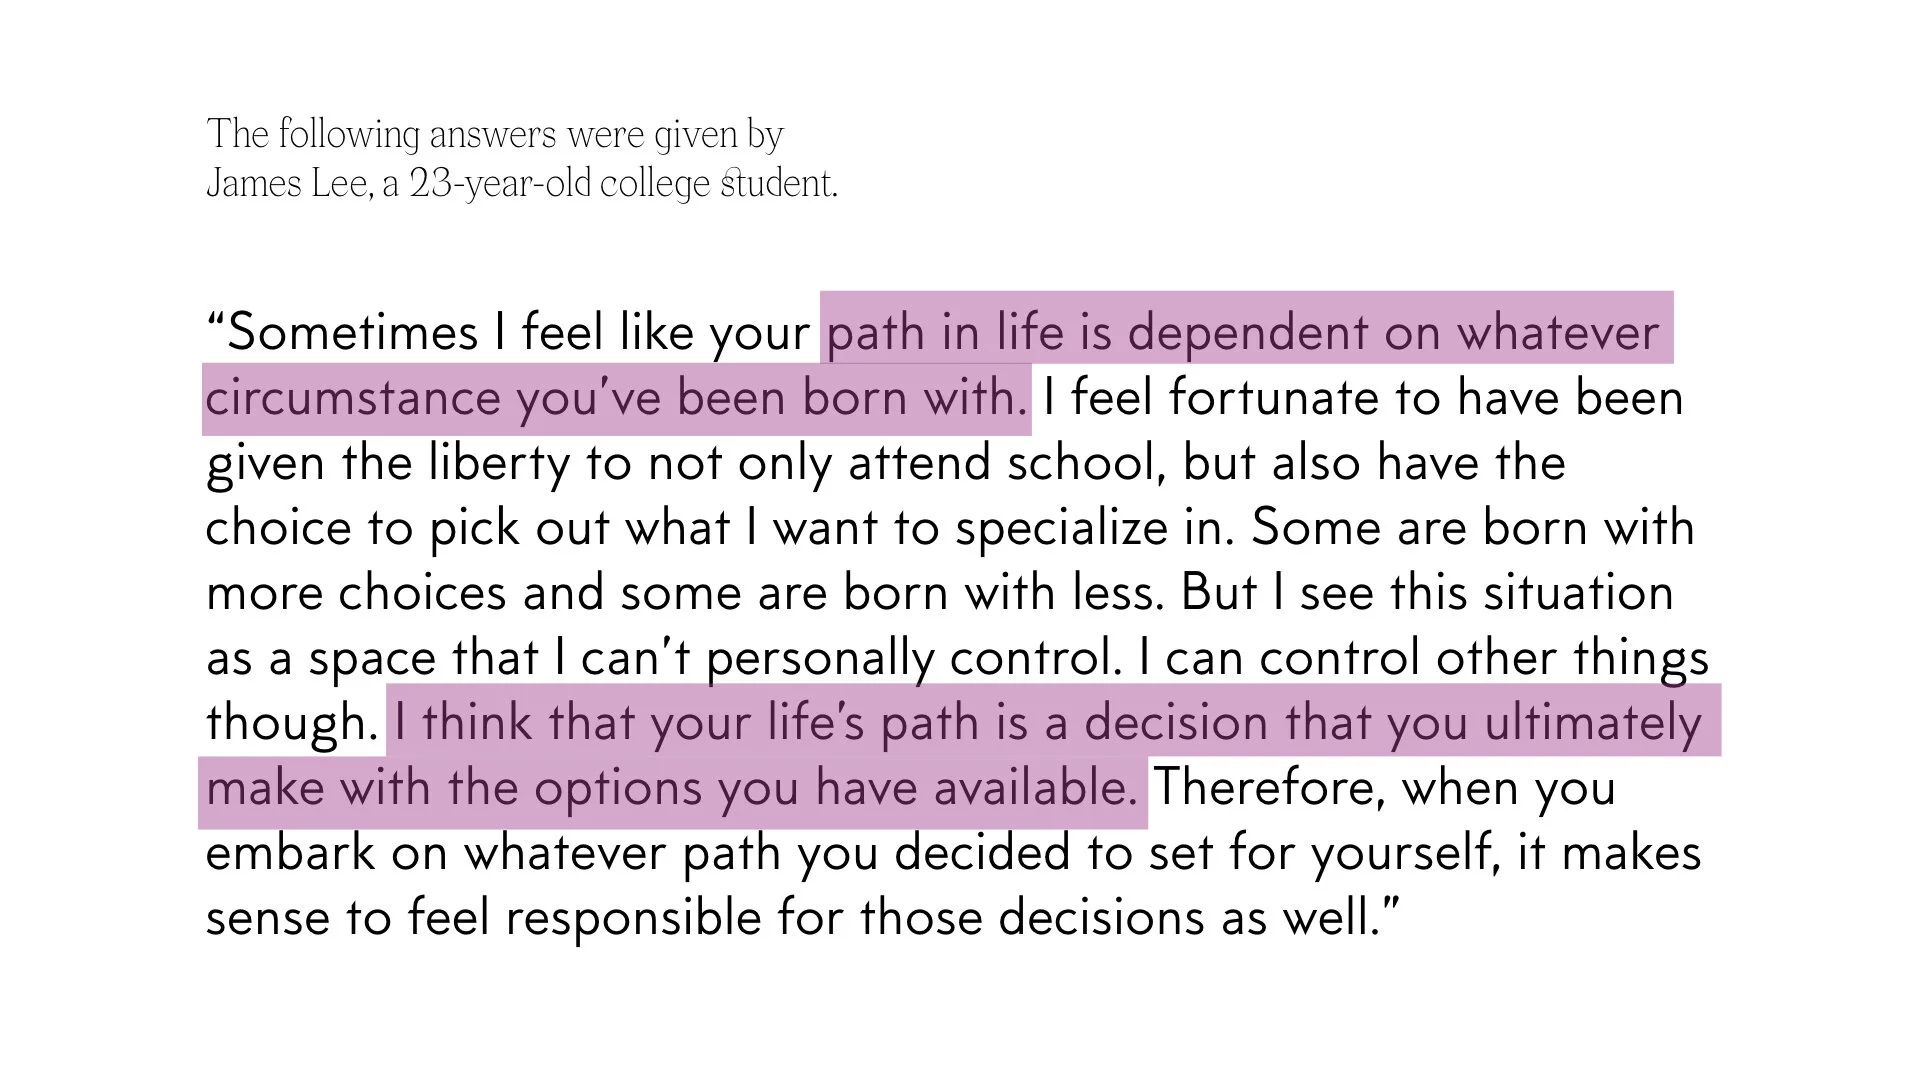This screenshot has height=1080, width=1920.
Task: Click the highlighted text "circumstance you've been born with."
Action: pos(616,398)
